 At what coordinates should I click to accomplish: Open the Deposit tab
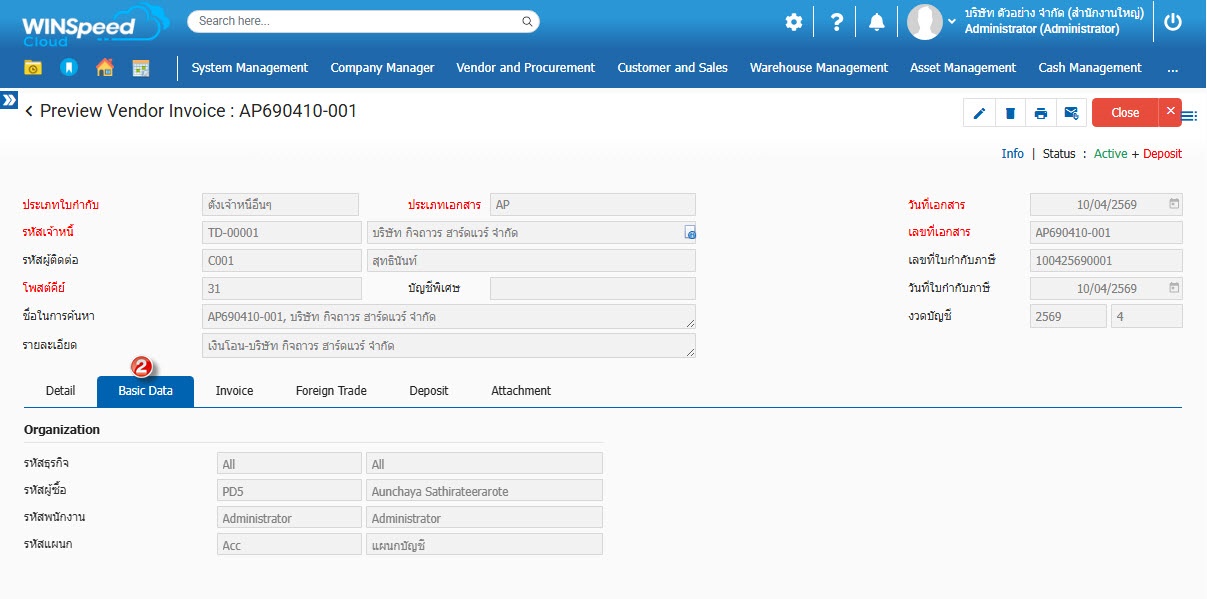428,391
